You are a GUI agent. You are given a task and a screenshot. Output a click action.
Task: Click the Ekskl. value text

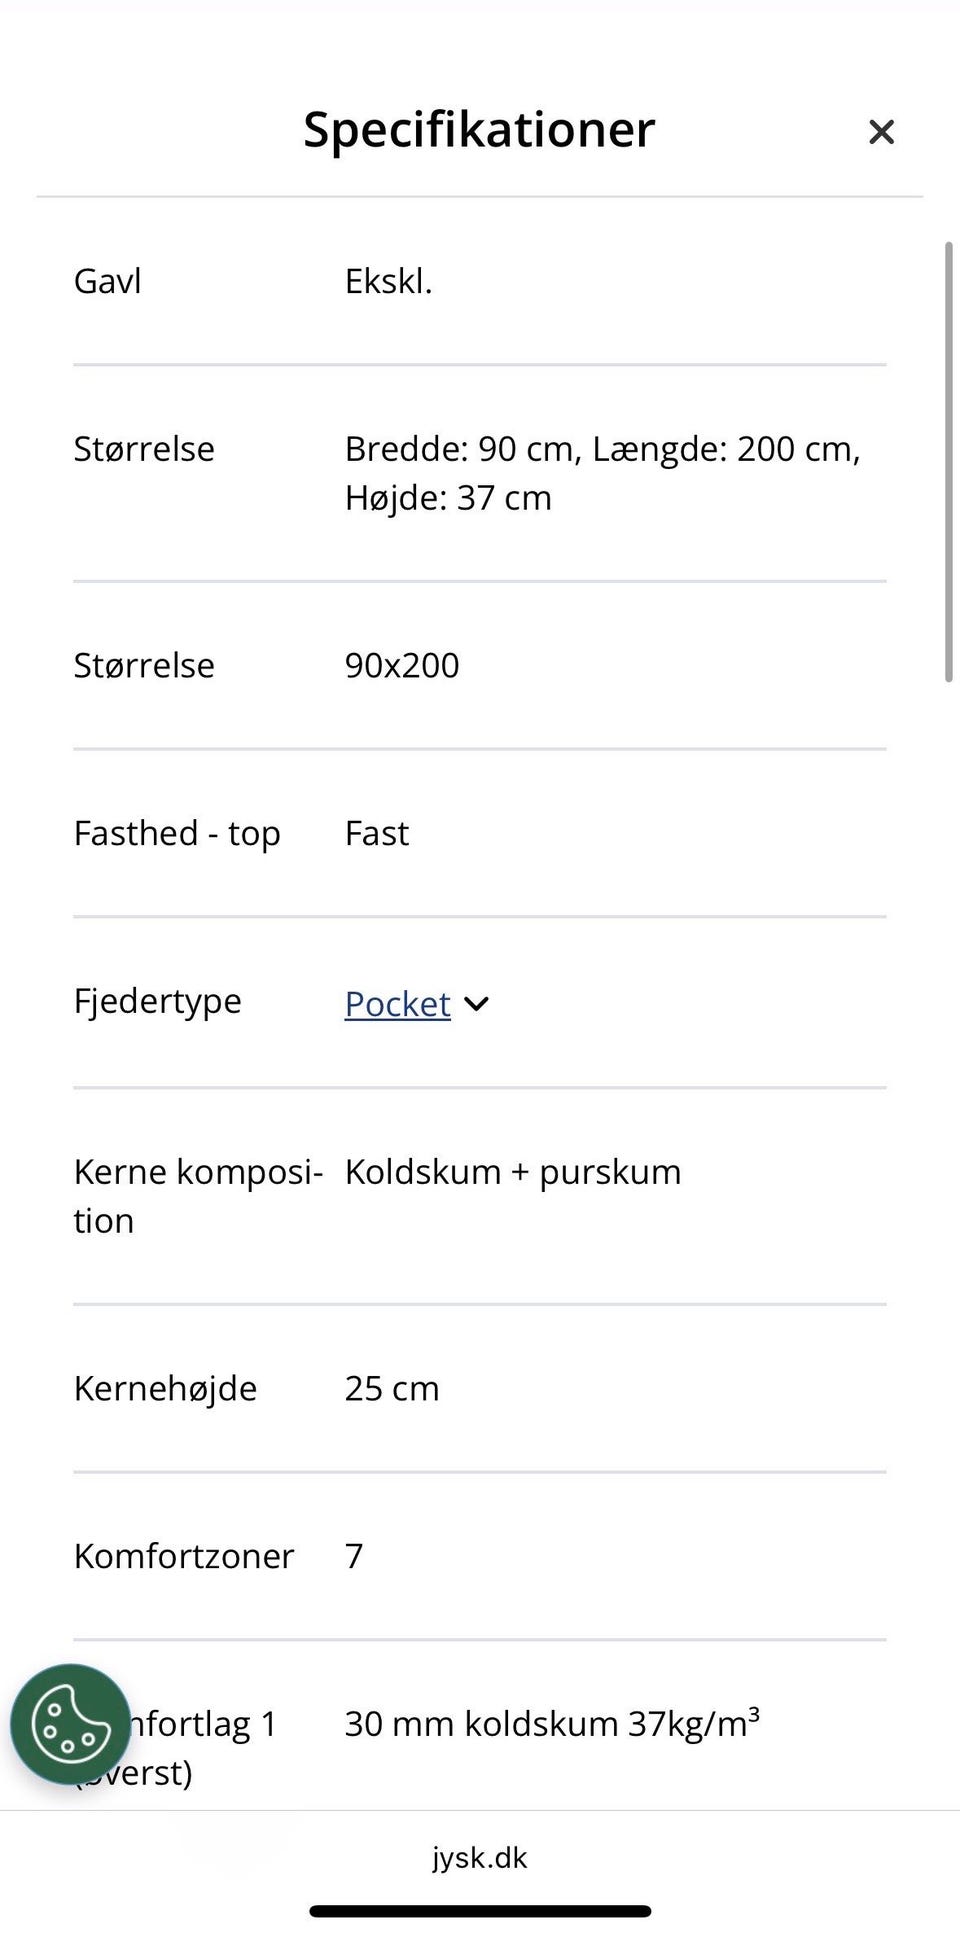coord(388,281)
